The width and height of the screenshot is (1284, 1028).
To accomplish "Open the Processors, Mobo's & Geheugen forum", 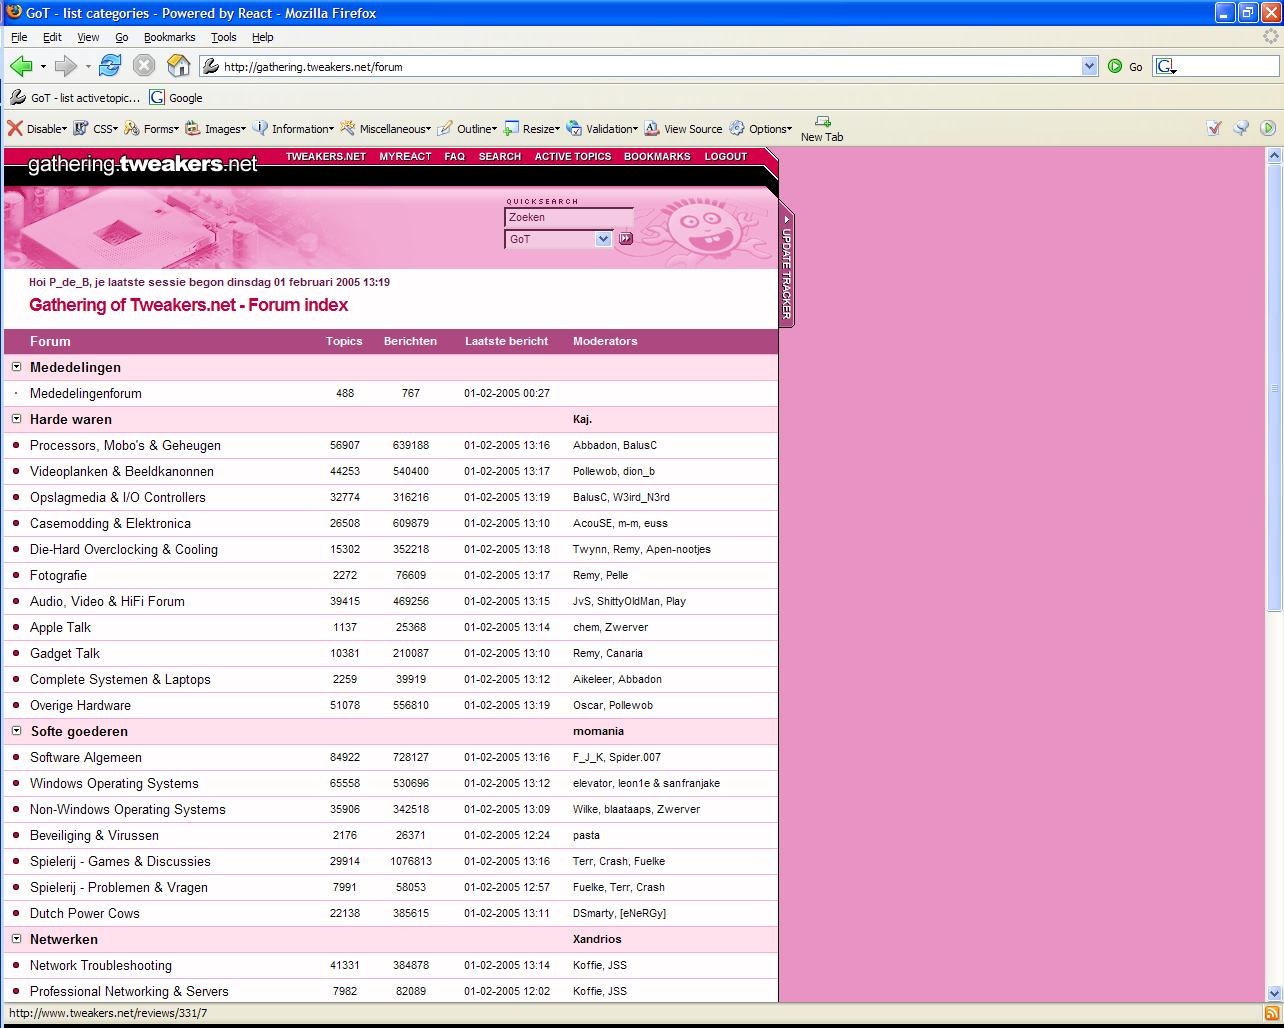I will (125, 445).
